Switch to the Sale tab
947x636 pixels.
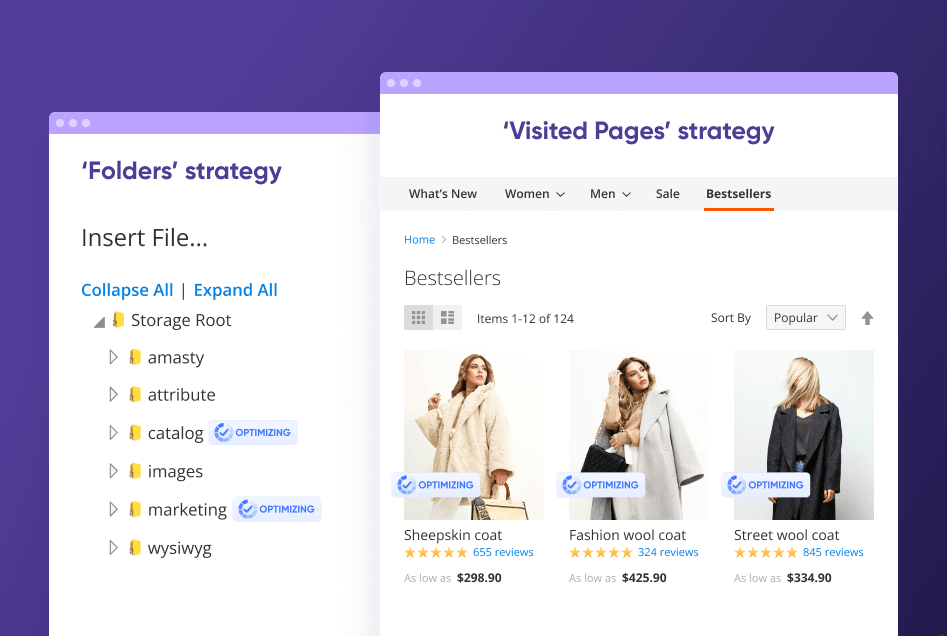pyautogui.click(x=667, y=194)
